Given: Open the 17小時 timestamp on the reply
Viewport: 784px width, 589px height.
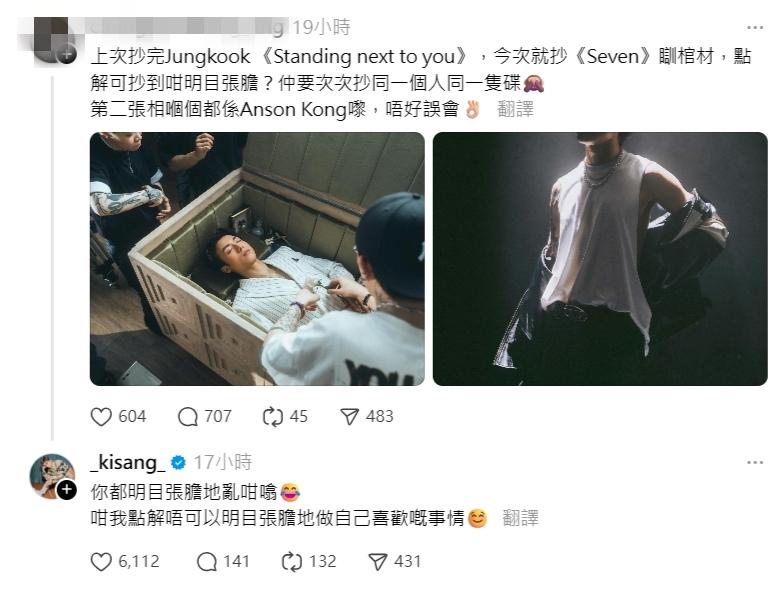Looking at the screenshot, I should pyautogui.click(x=223, y=462).
